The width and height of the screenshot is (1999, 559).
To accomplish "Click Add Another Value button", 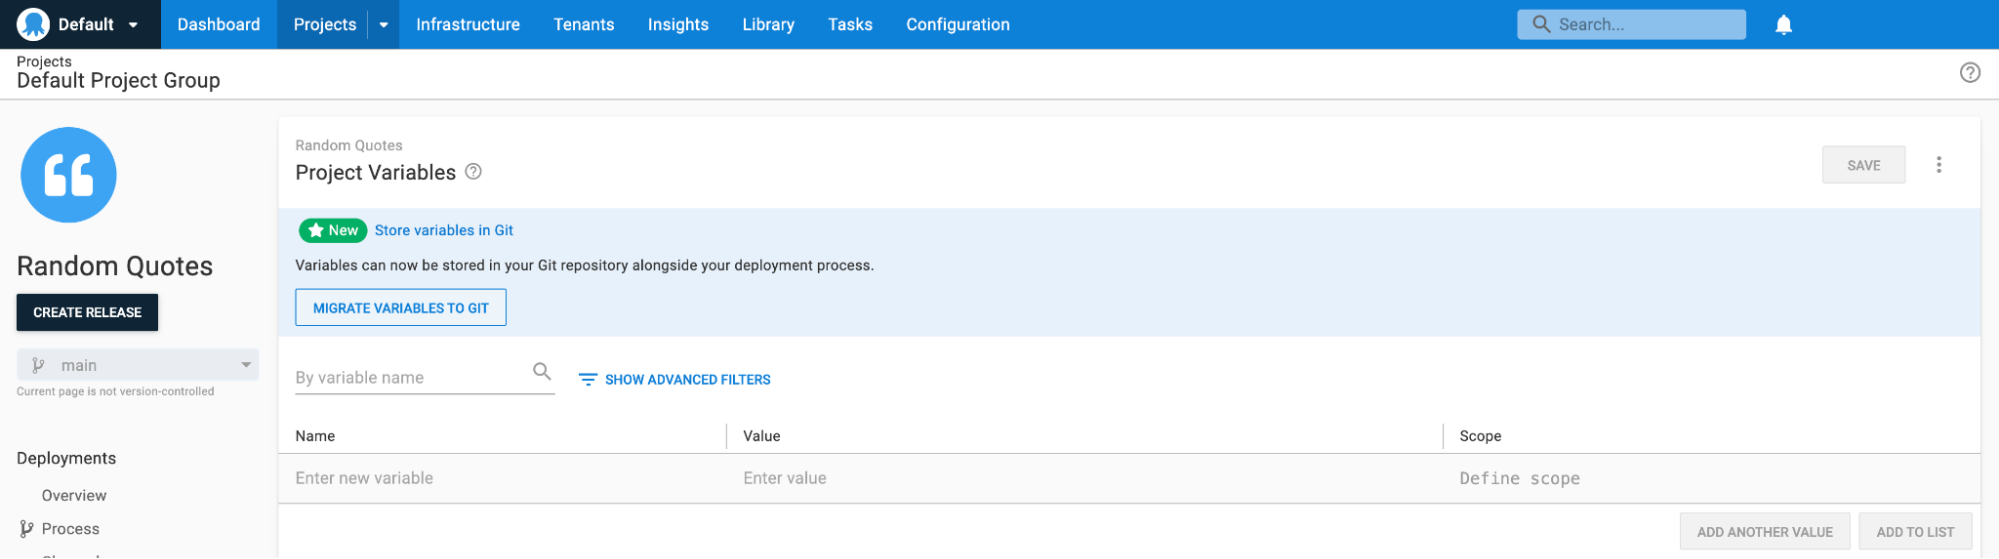I will pos(1765,532).
